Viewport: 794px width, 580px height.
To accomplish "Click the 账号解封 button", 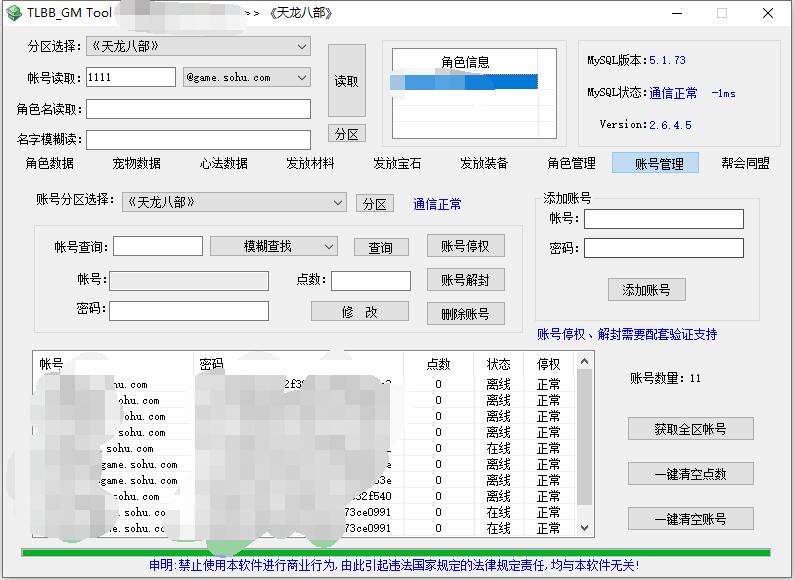I will click(x=465, y=280).
